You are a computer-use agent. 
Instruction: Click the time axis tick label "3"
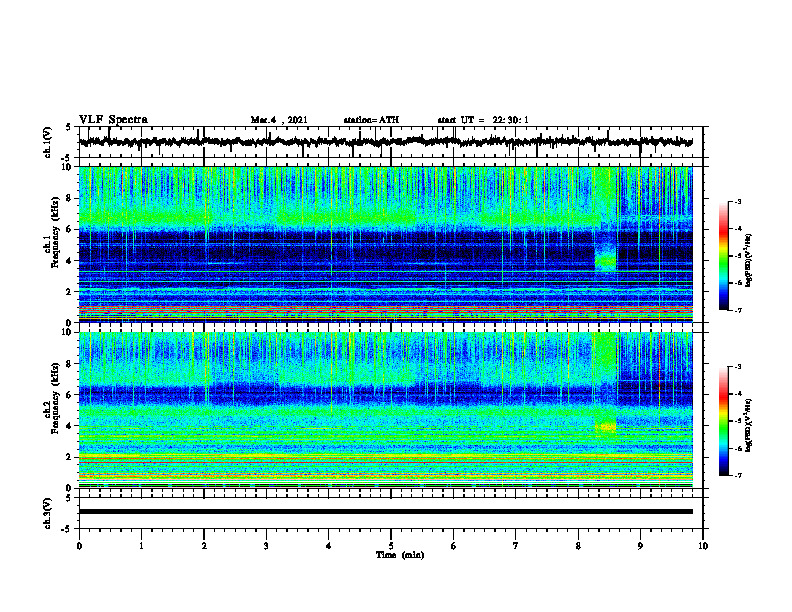266,546
